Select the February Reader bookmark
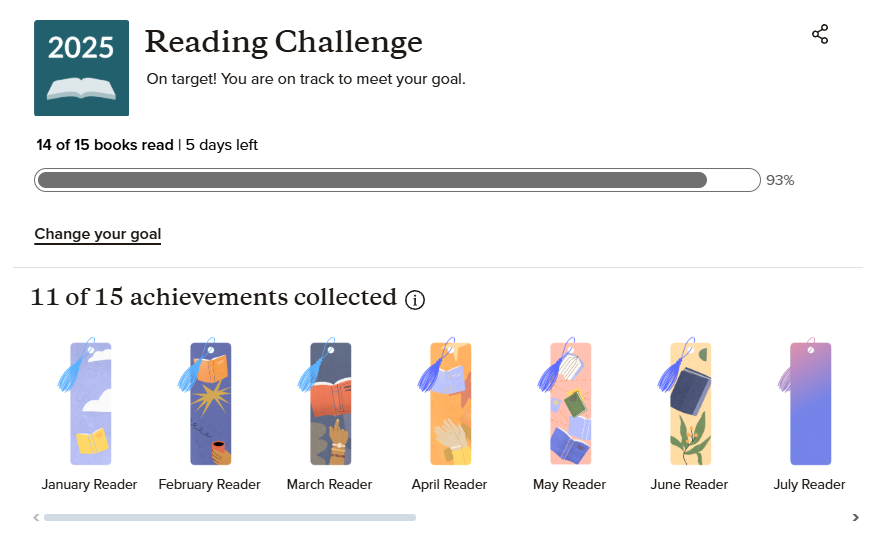 pos(210,403)
